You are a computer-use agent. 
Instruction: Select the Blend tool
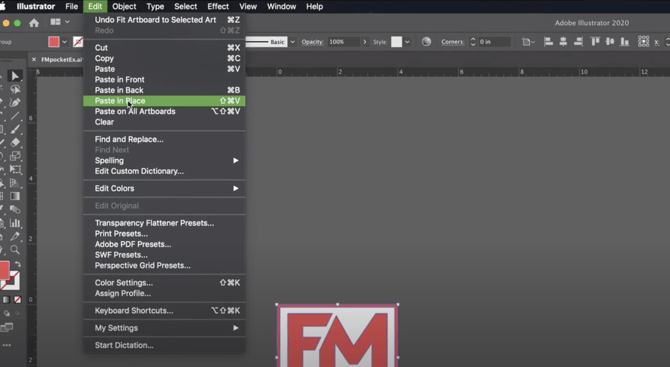point(15,209)
